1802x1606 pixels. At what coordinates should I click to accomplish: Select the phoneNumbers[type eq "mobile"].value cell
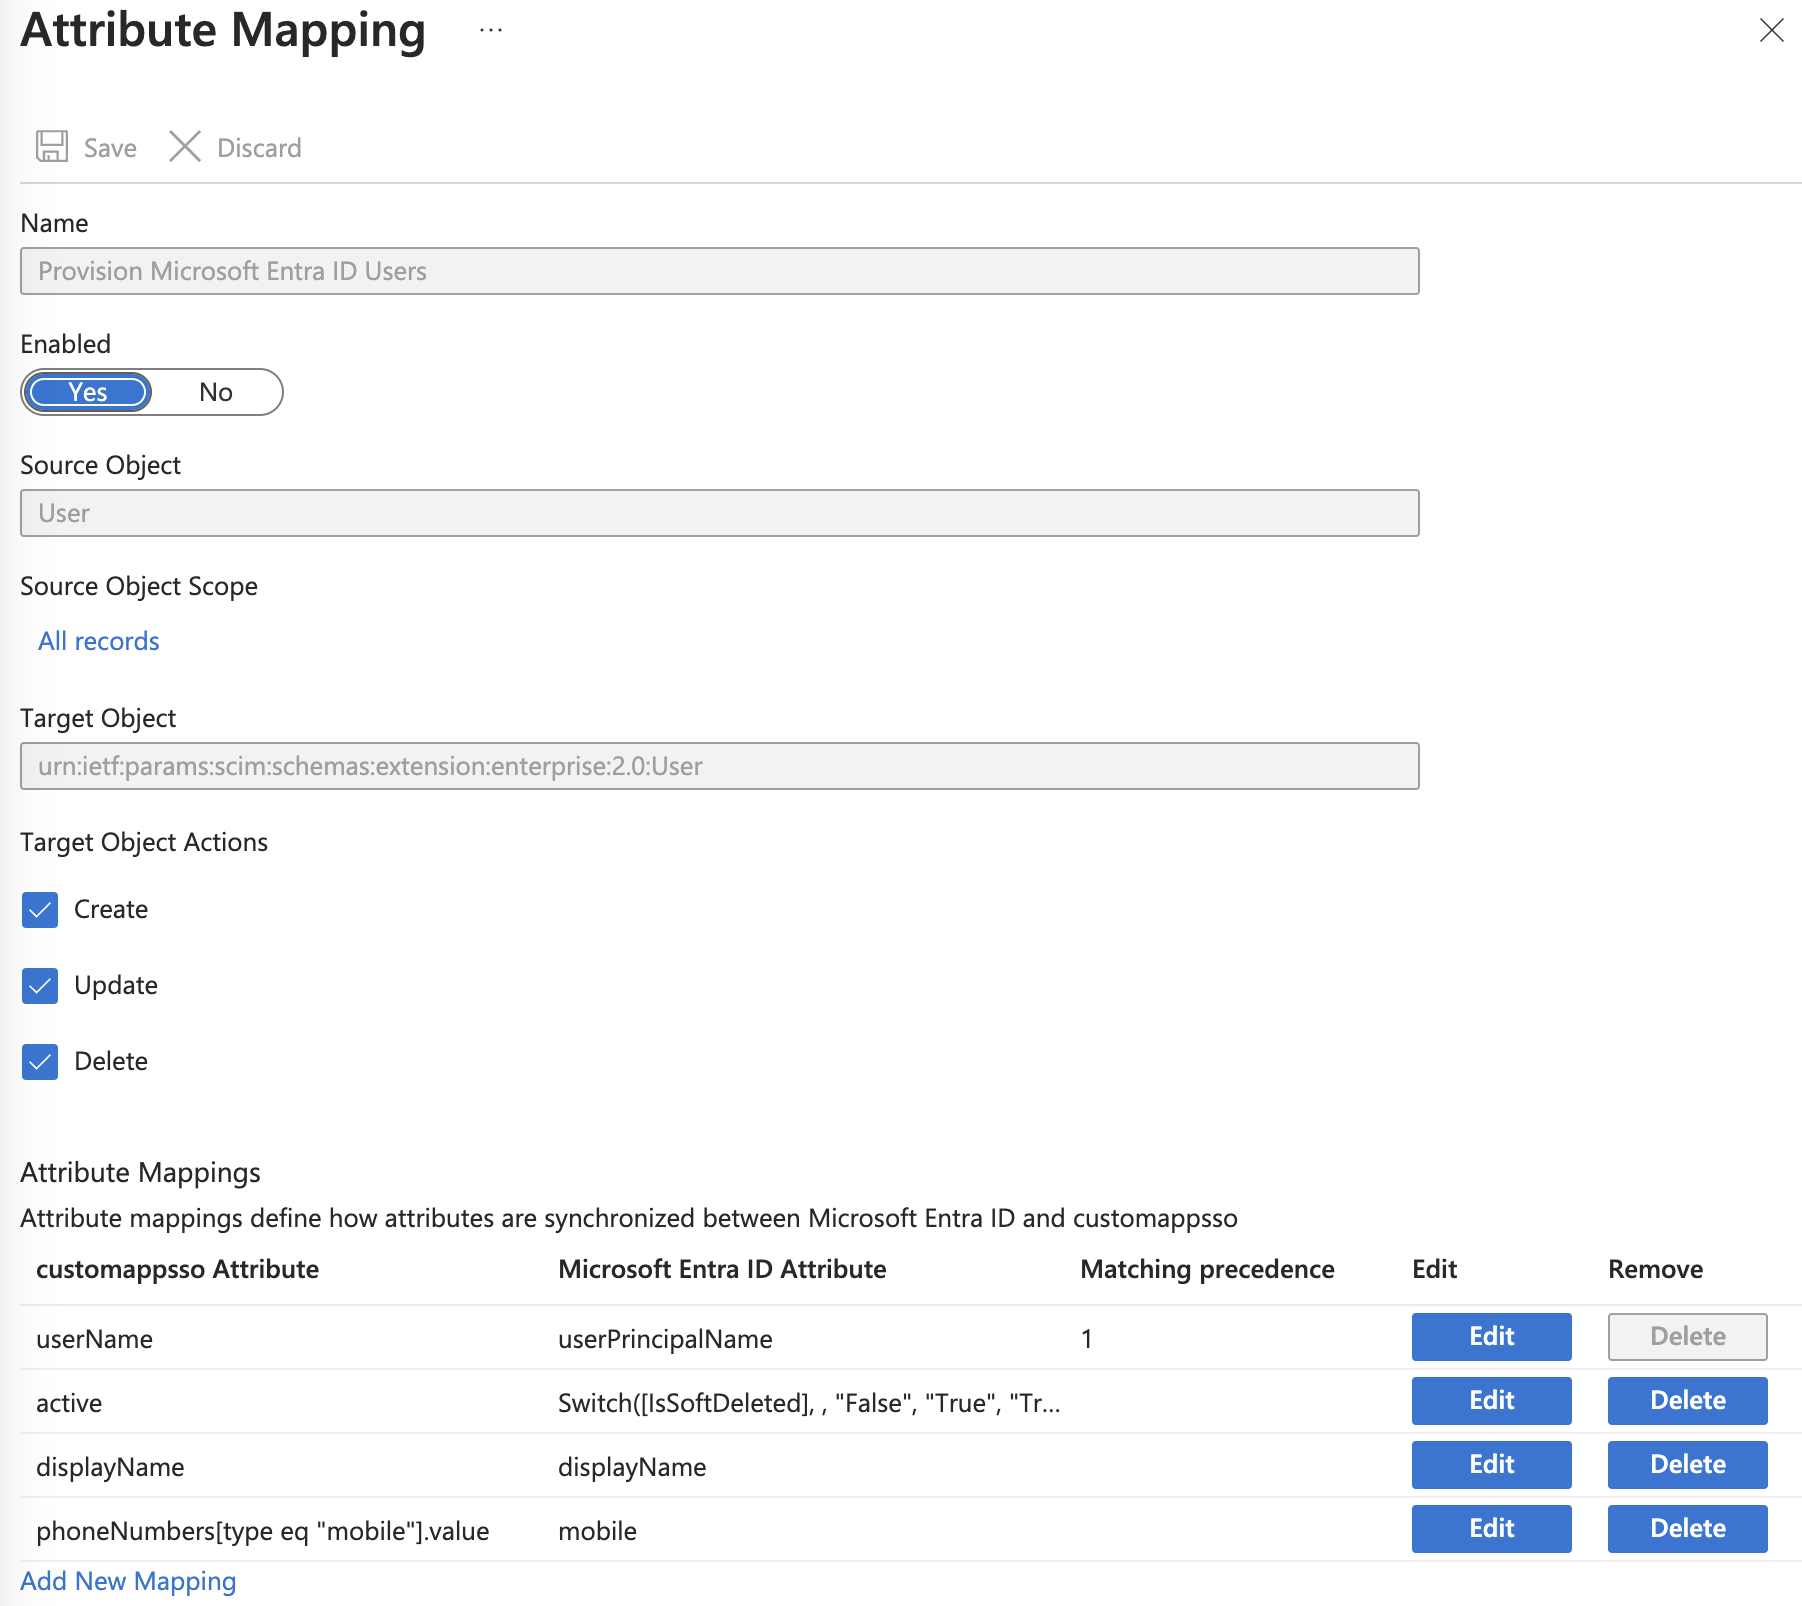click(263, 1531)
